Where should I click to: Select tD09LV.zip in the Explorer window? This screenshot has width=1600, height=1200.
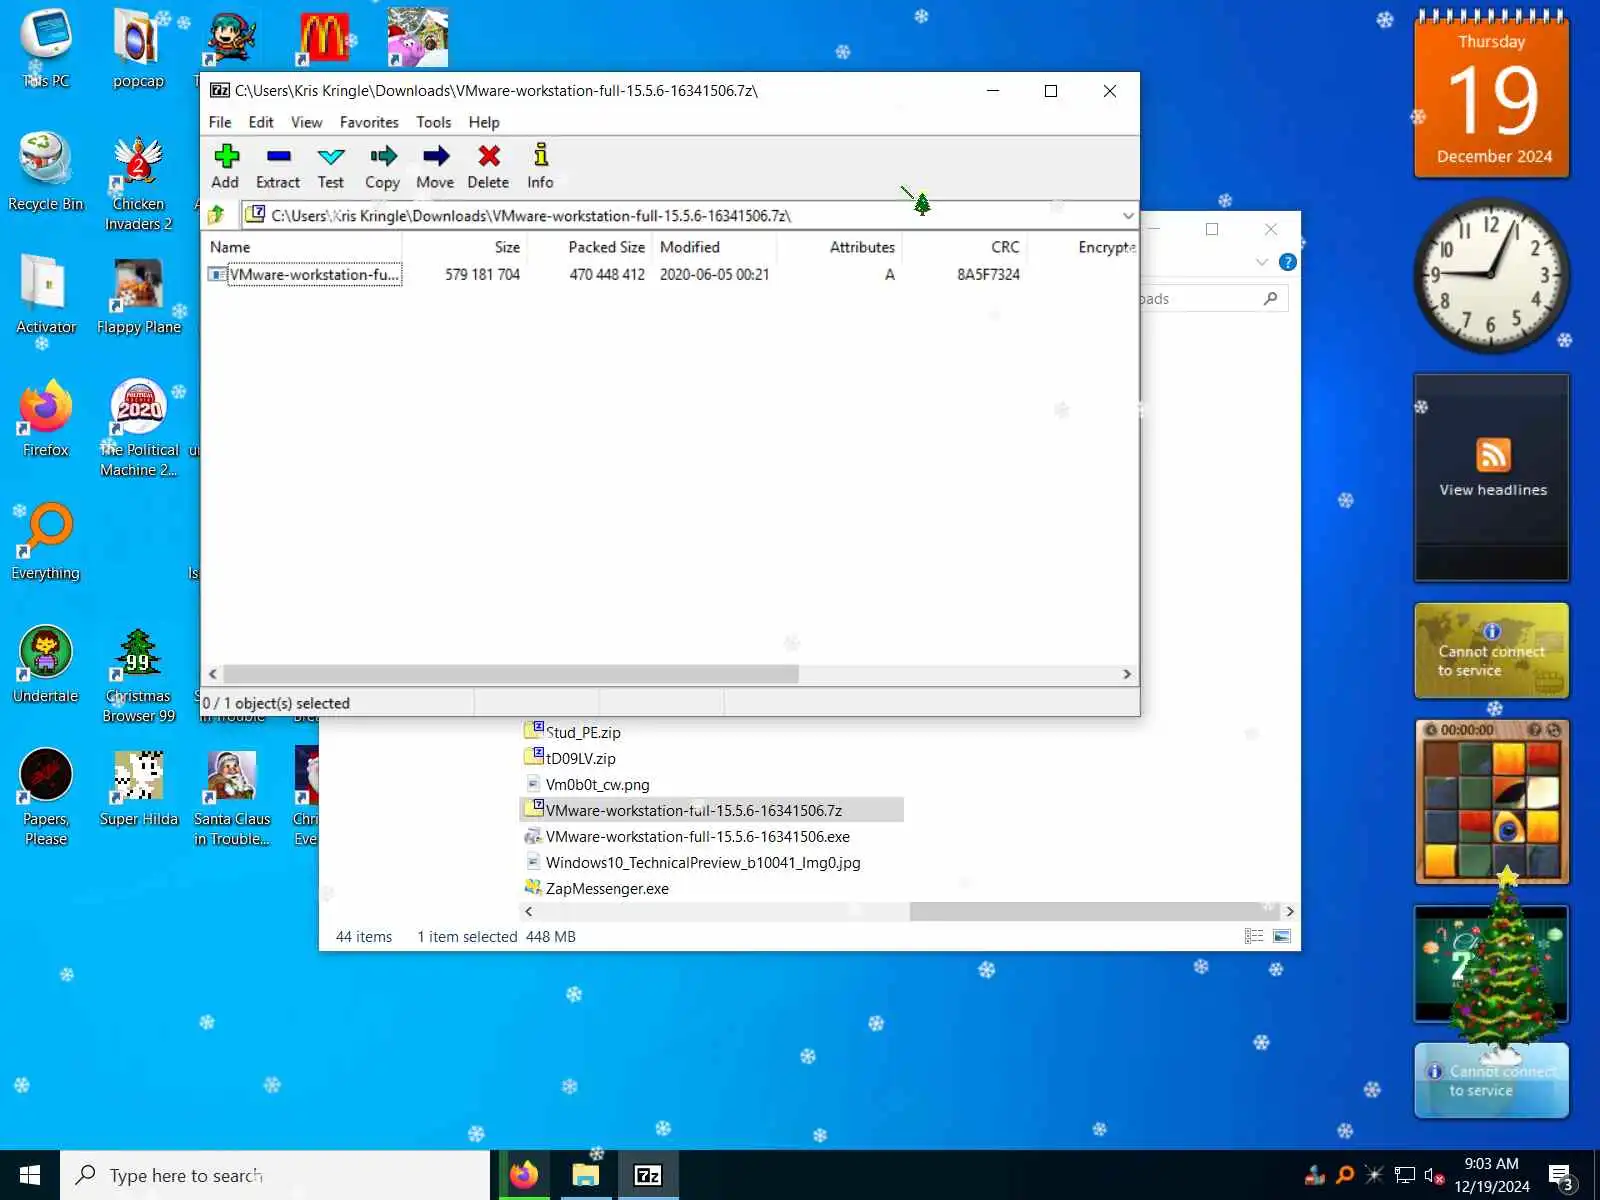pos(571,758)
